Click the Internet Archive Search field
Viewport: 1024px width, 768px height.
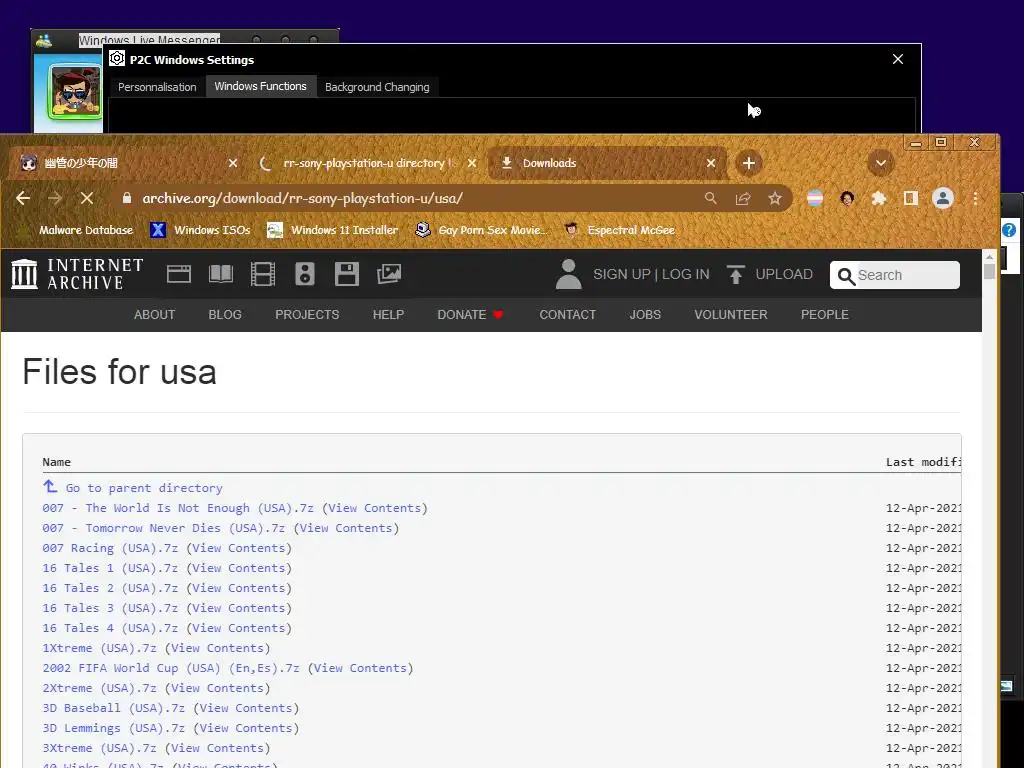pos(895,275)
